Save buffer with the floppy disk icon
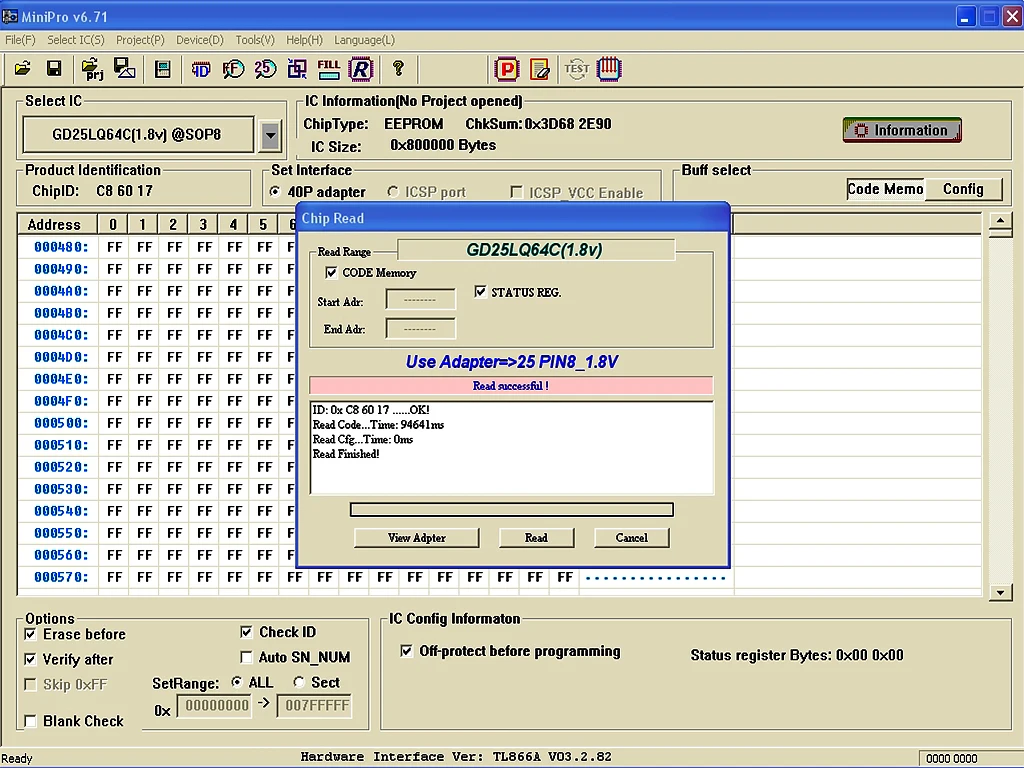The image size is (1024, 768). click(x=54, y=69)
